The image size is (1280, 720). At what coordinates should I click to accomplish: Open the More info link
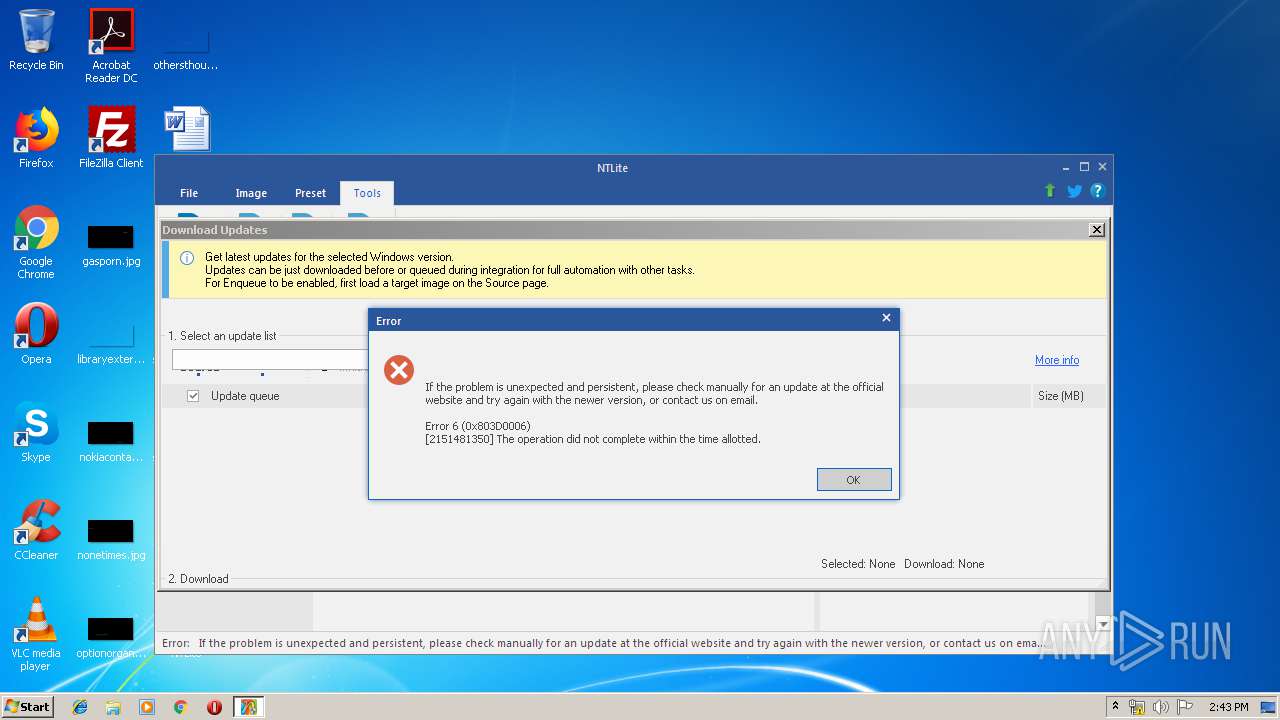pos(1056,360)
